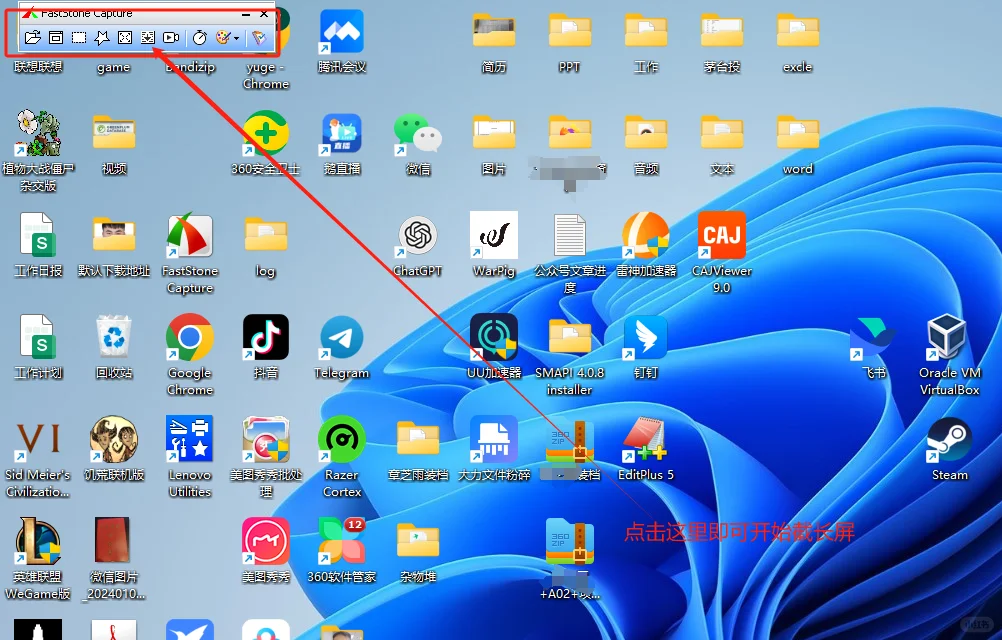Open the FastStone screen recorder
Image resolution: width=1002 pixels, height=640 pixels.
(x=171, y=38)
